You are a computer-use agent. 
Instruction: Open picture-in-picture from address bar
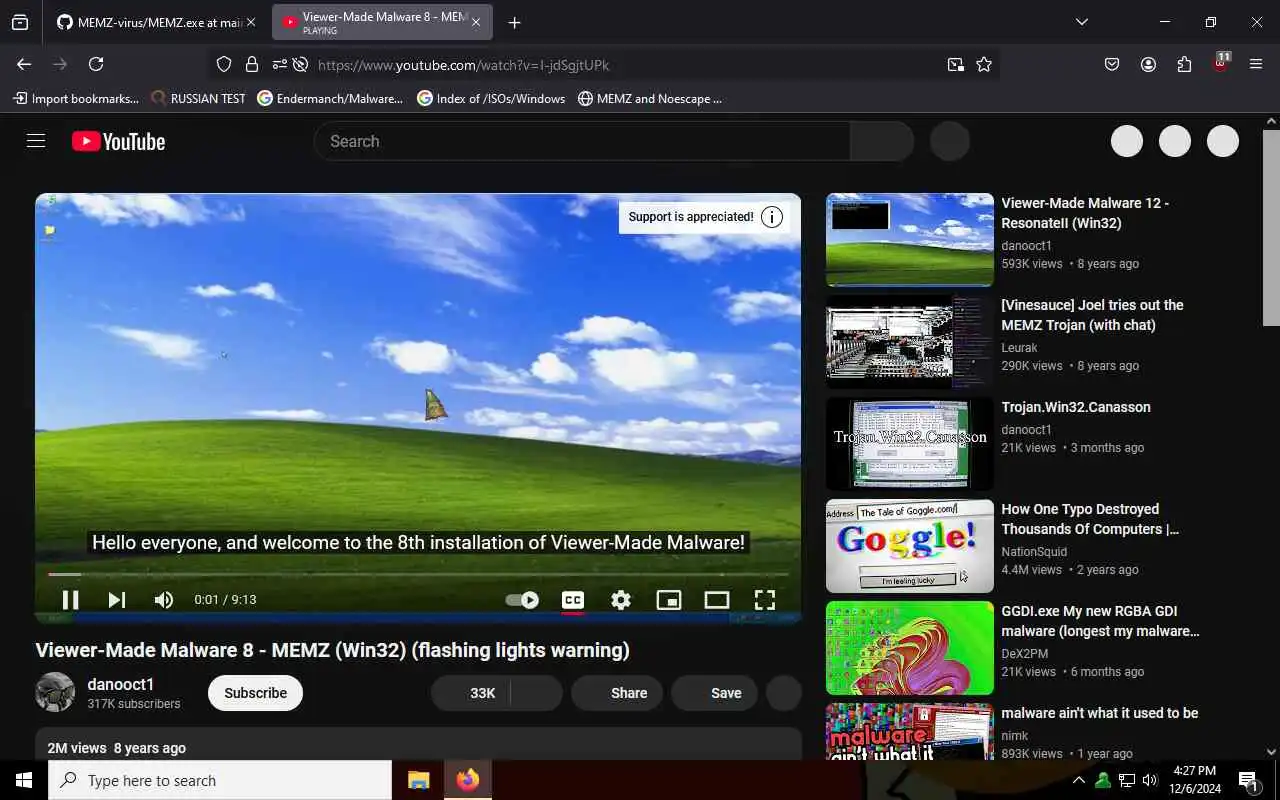click(x=956, y=64)
